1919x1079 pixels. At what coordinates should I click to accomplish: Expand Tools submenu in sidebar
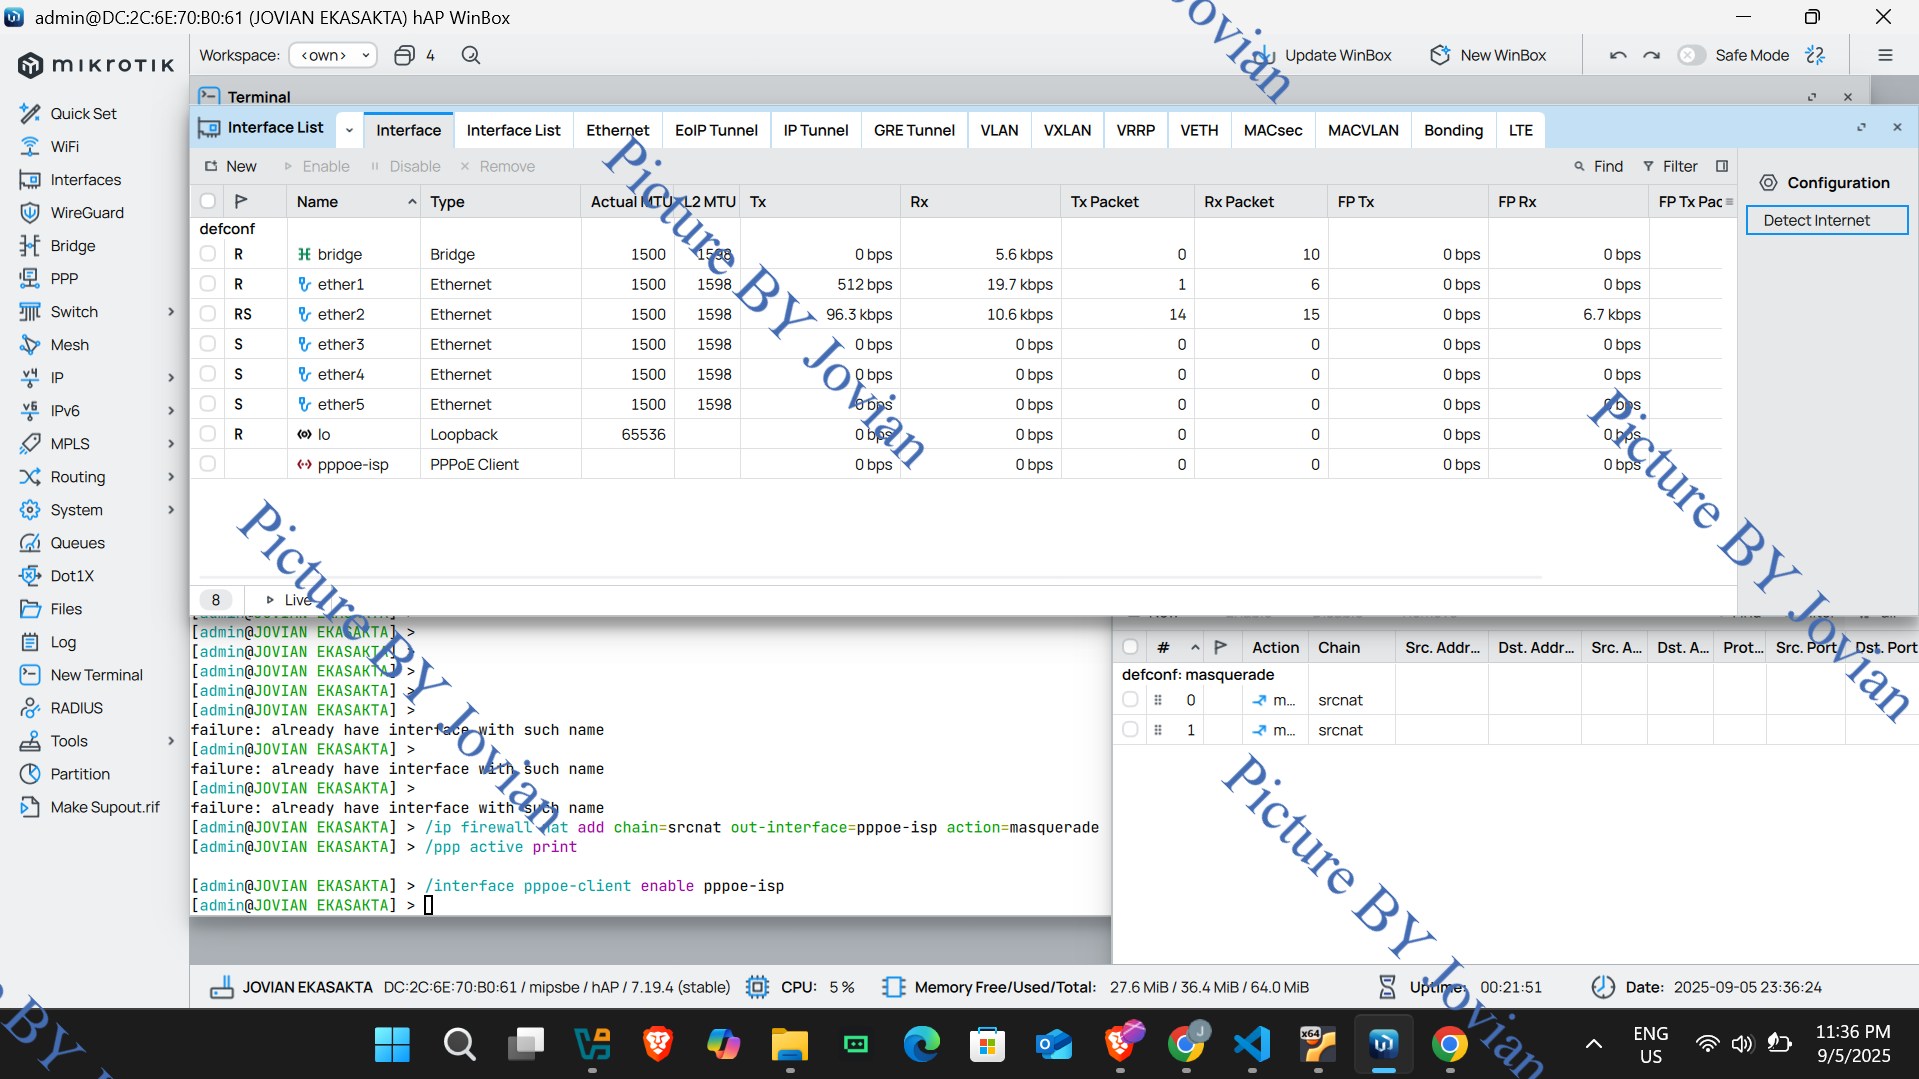171,740
